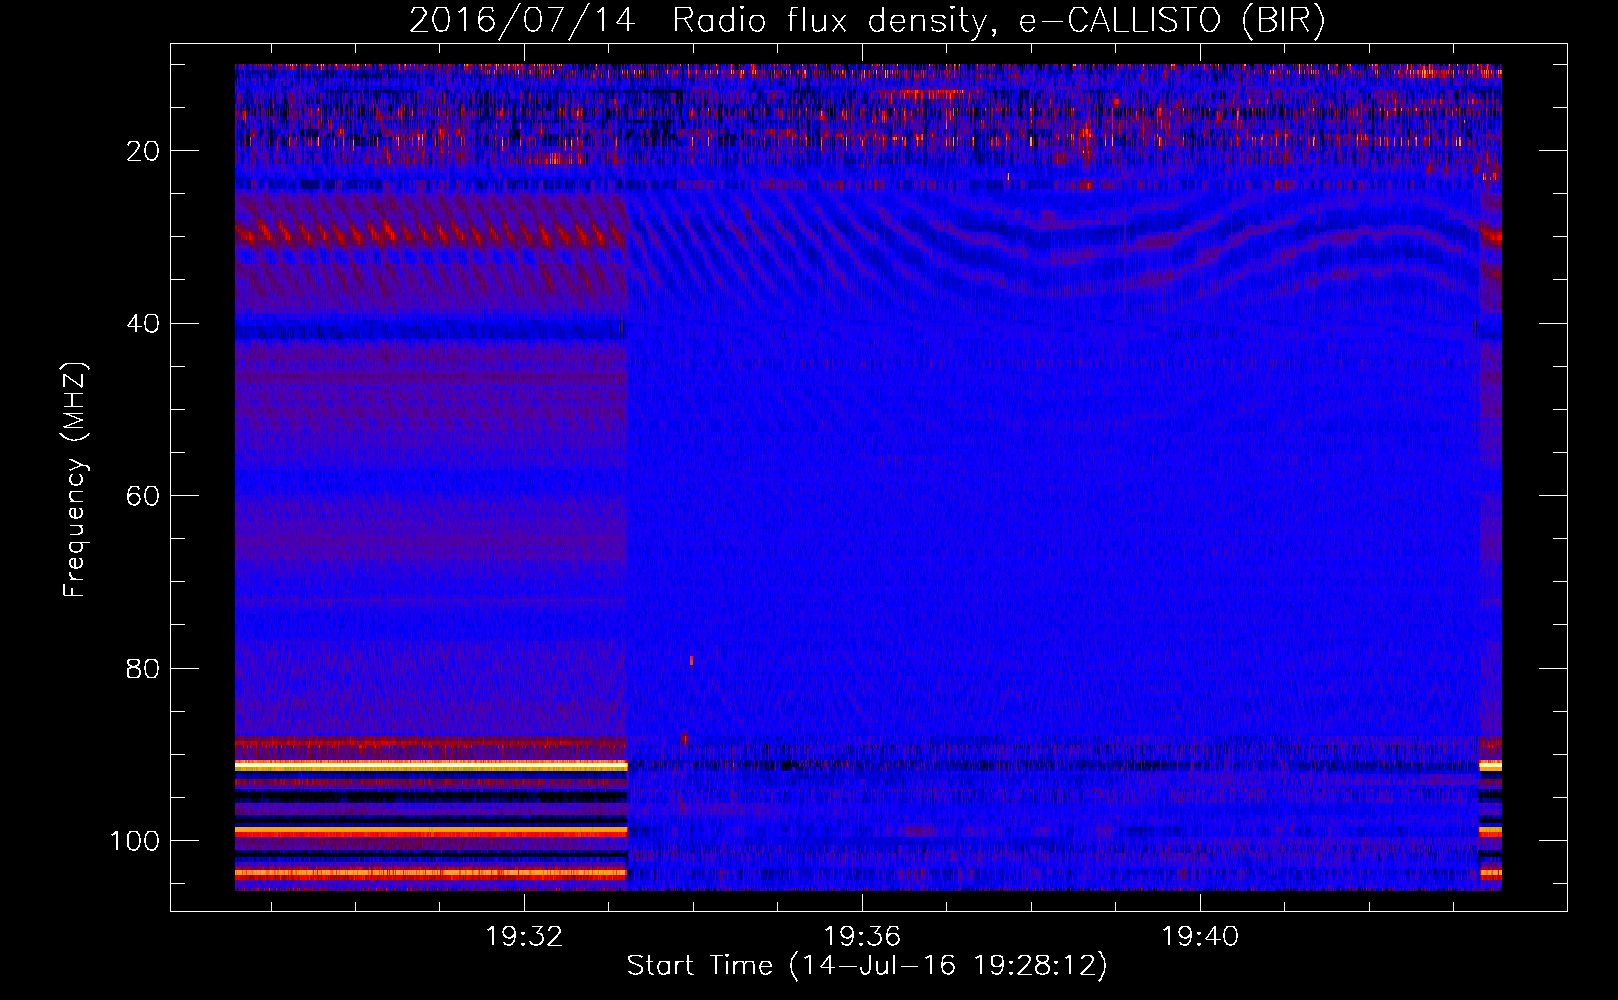Click the 19:40 time tick label

pos(1200,937)
